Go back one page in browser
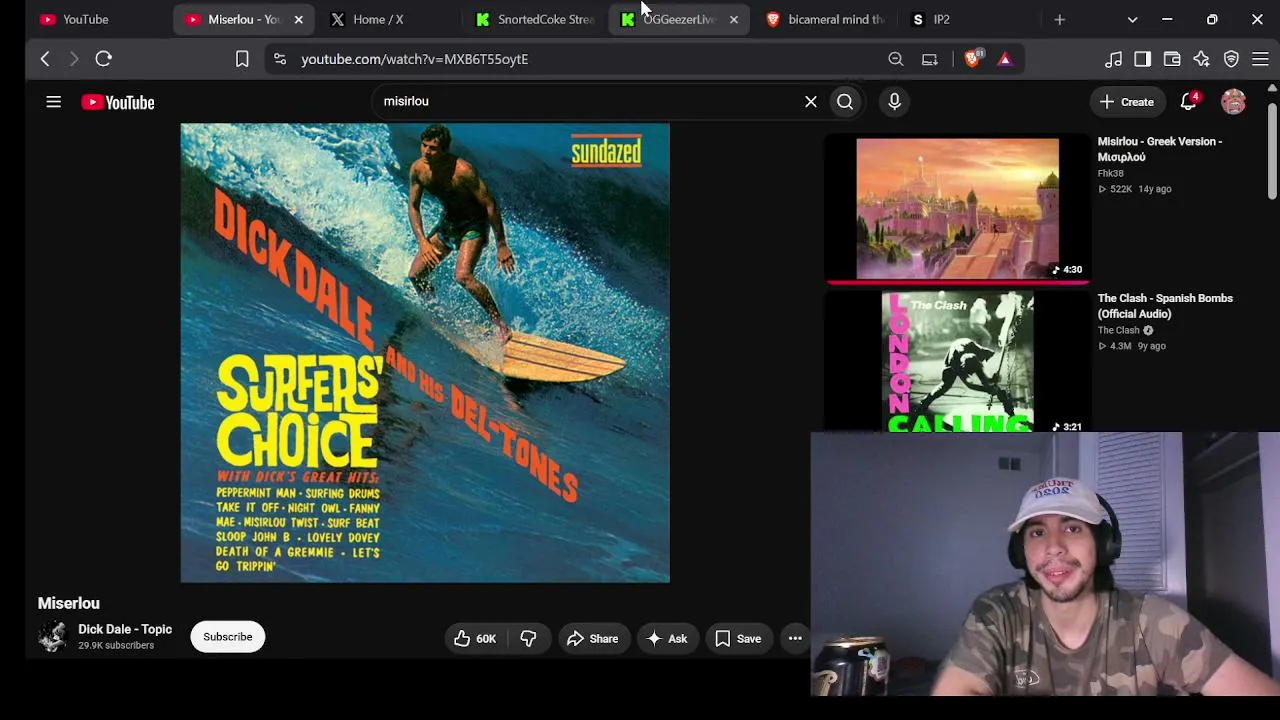Viewport: 1280px width, 720px height. [45, 59]
